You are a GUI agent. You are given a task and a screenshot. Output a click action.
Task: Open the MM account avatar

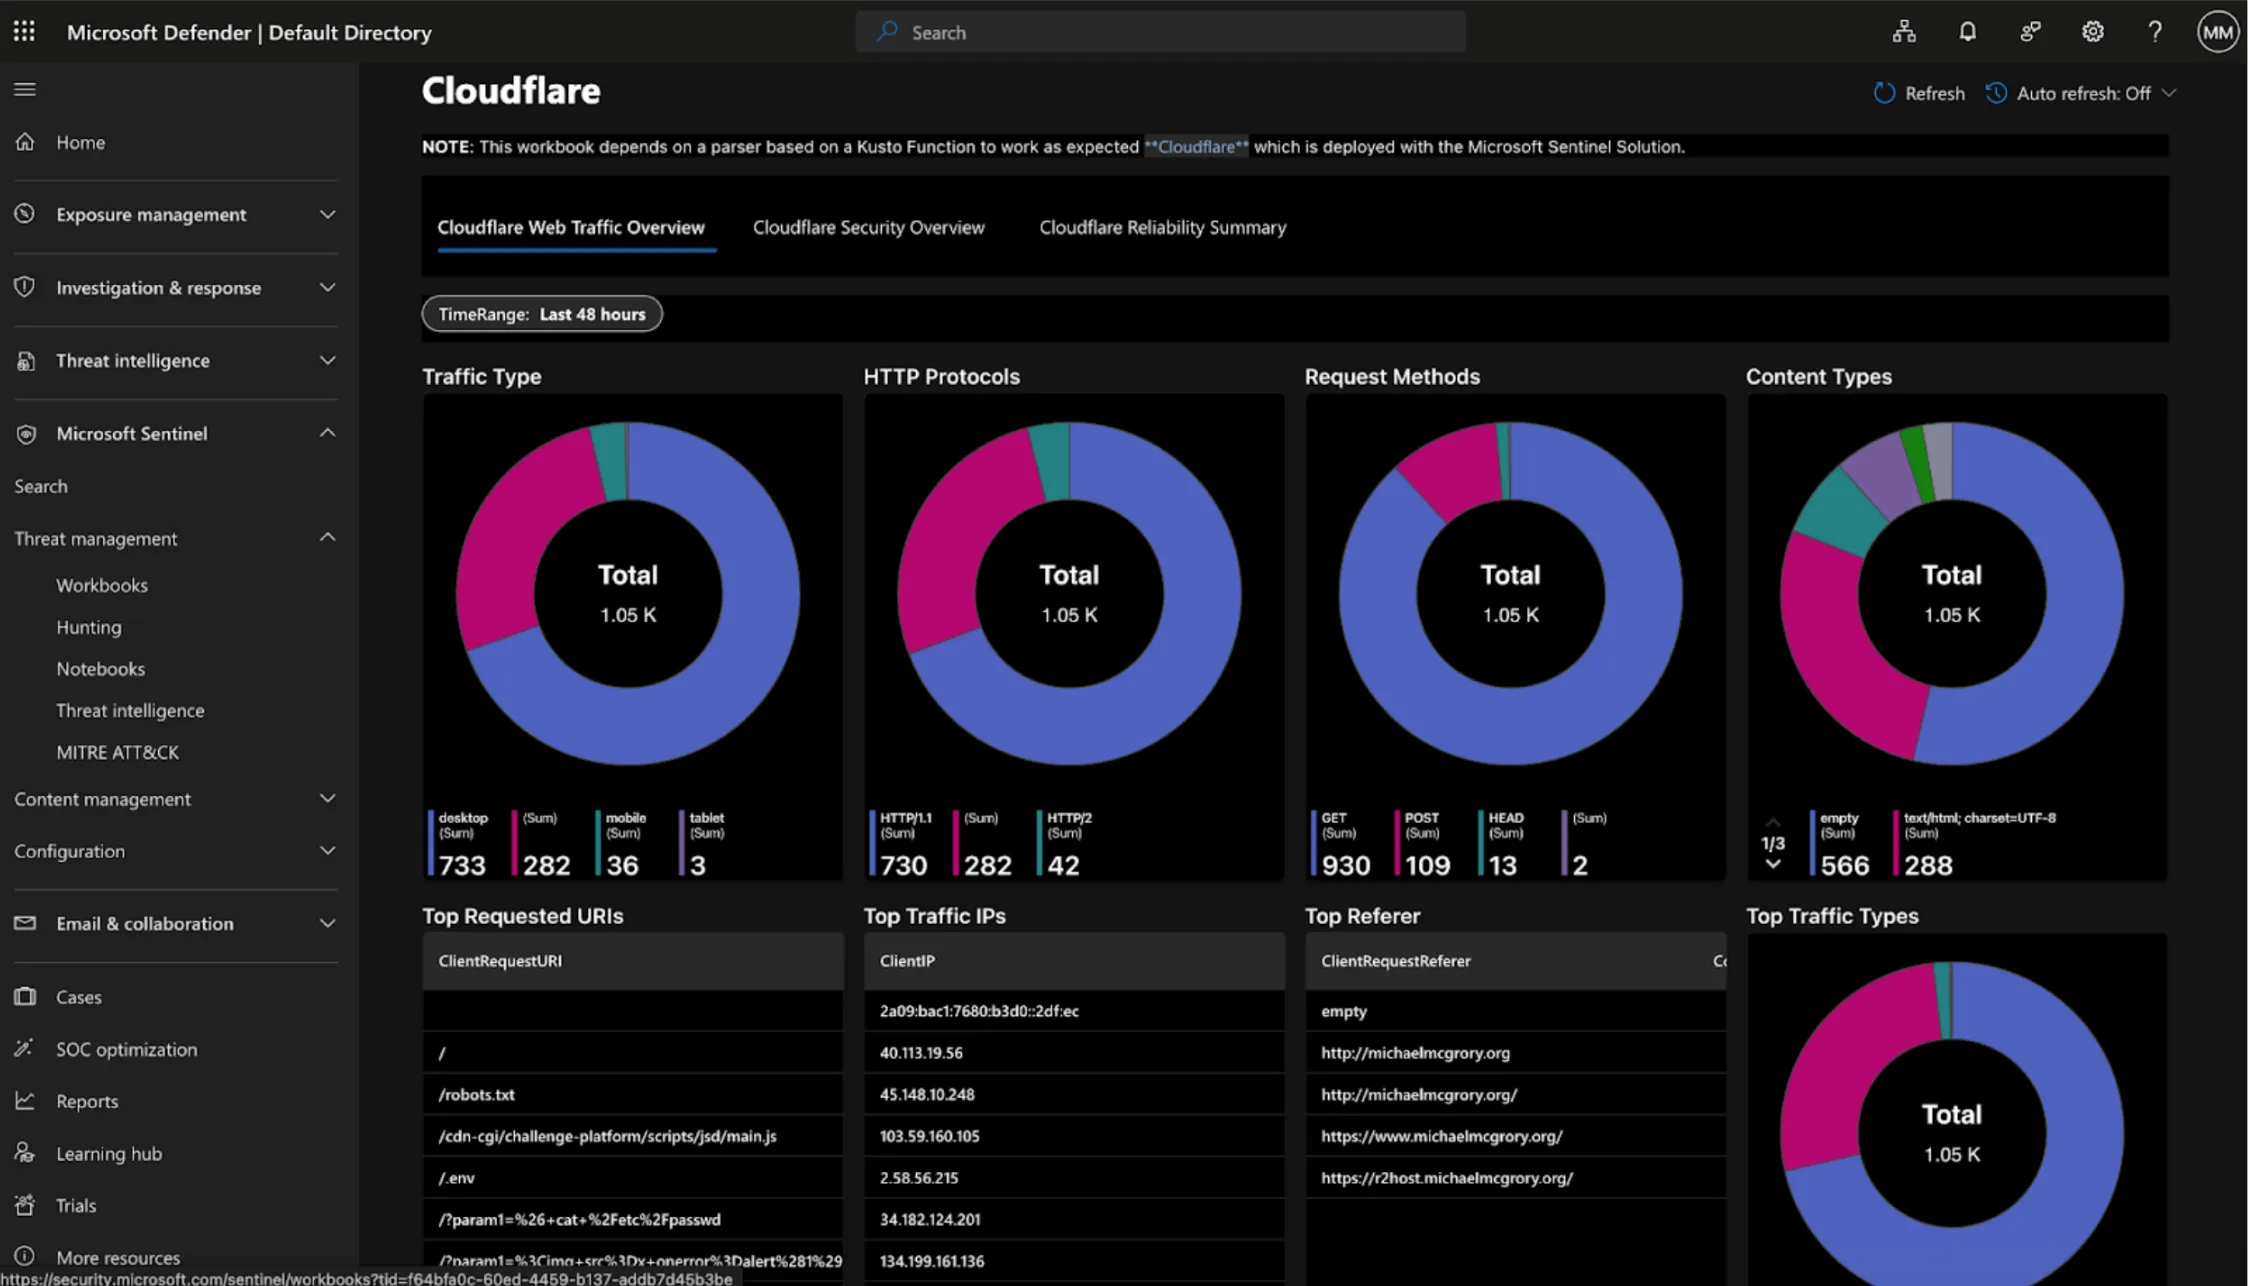point(2217,31)
